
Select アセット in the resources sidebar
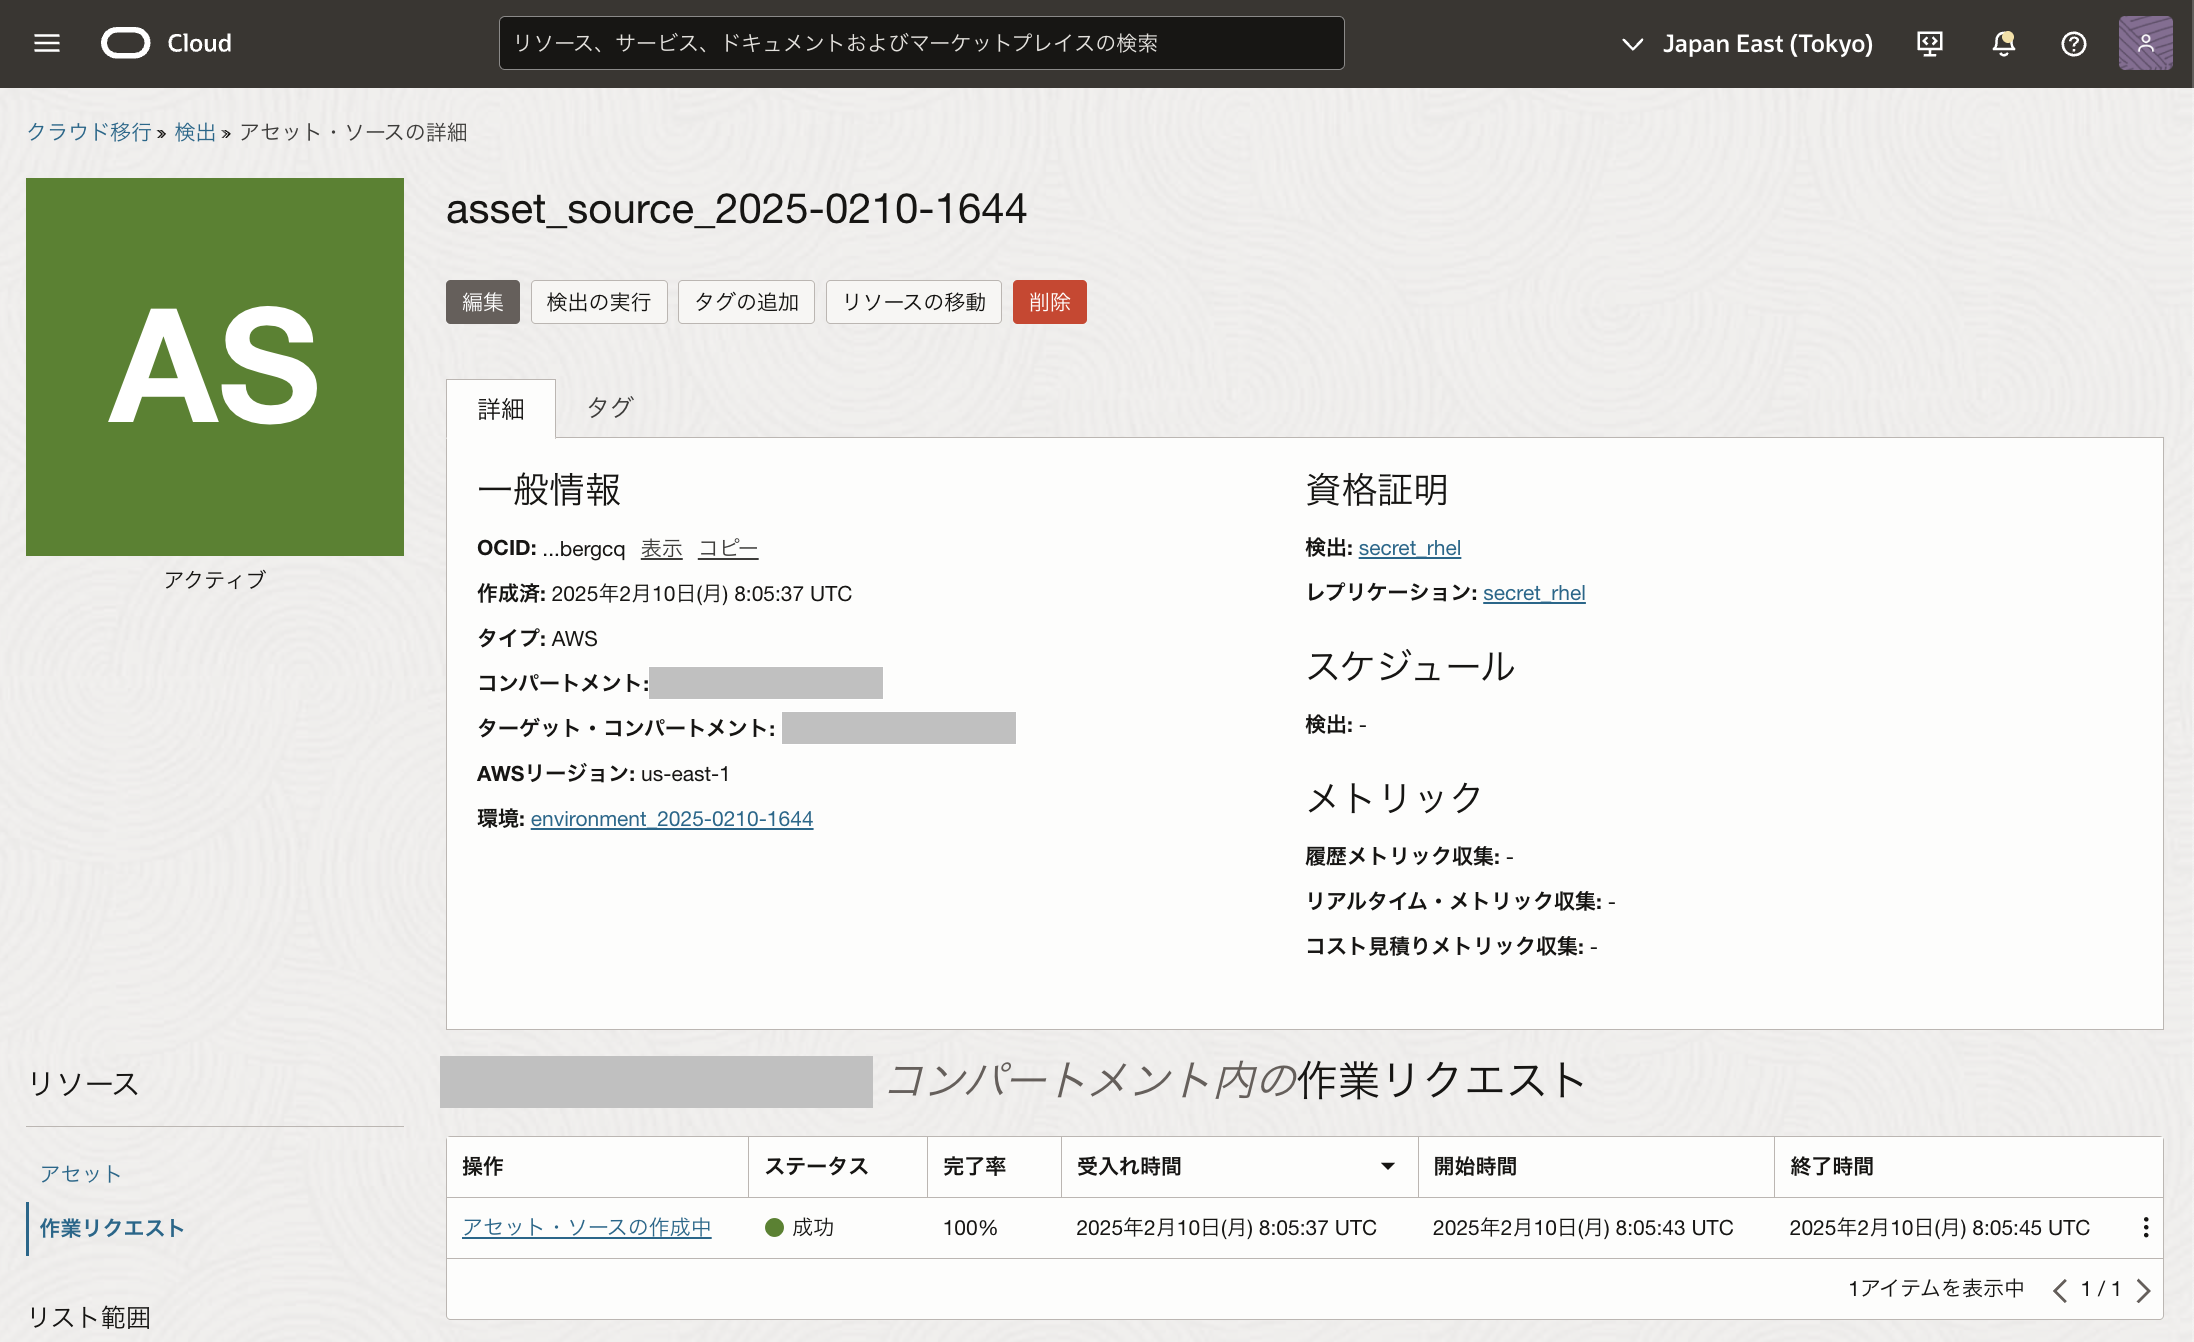click(80, 1173)
